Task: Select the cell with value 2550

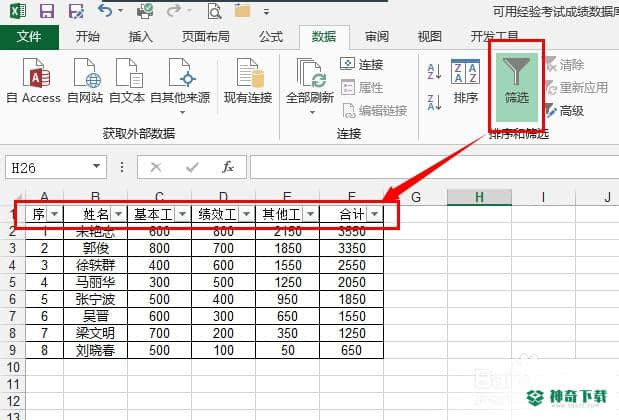Action: click(x=351, y=265)
